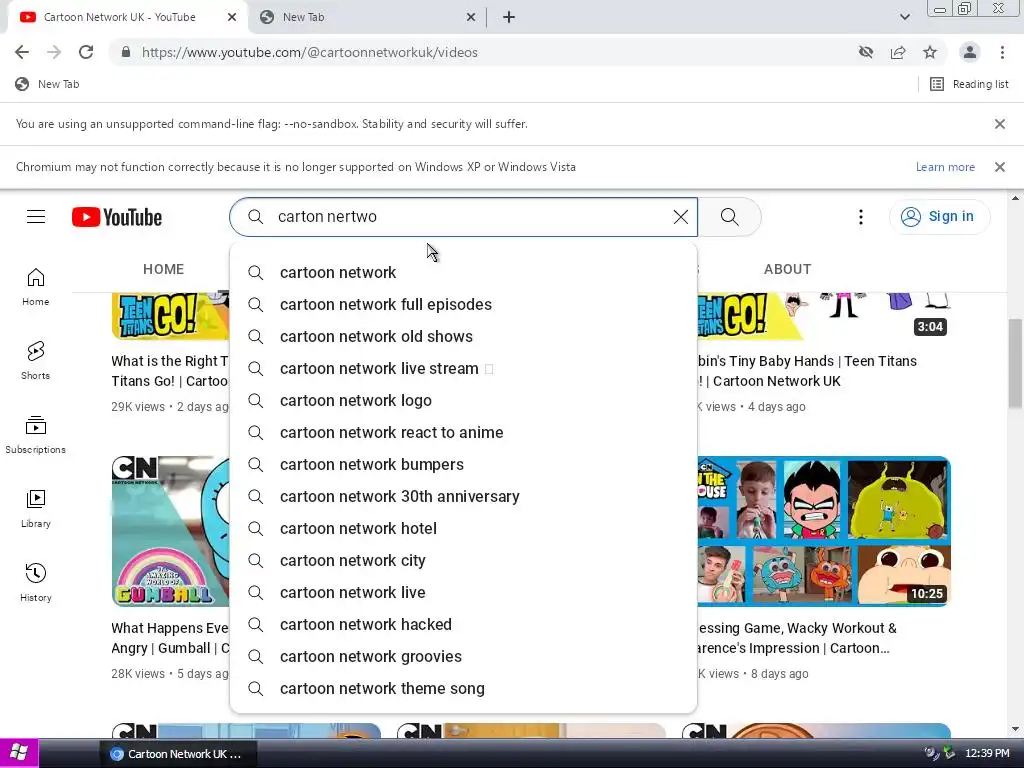Click the scrollbar down arrow

tap(1016, 729)
